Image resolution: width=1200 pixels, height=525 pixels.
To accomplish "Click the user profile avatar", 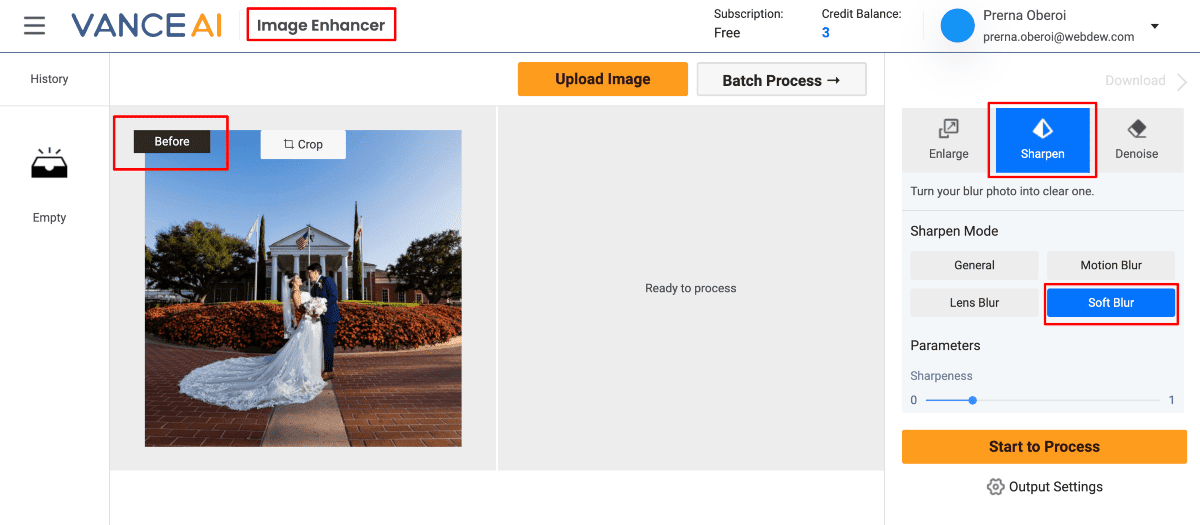I will (957, 26).
